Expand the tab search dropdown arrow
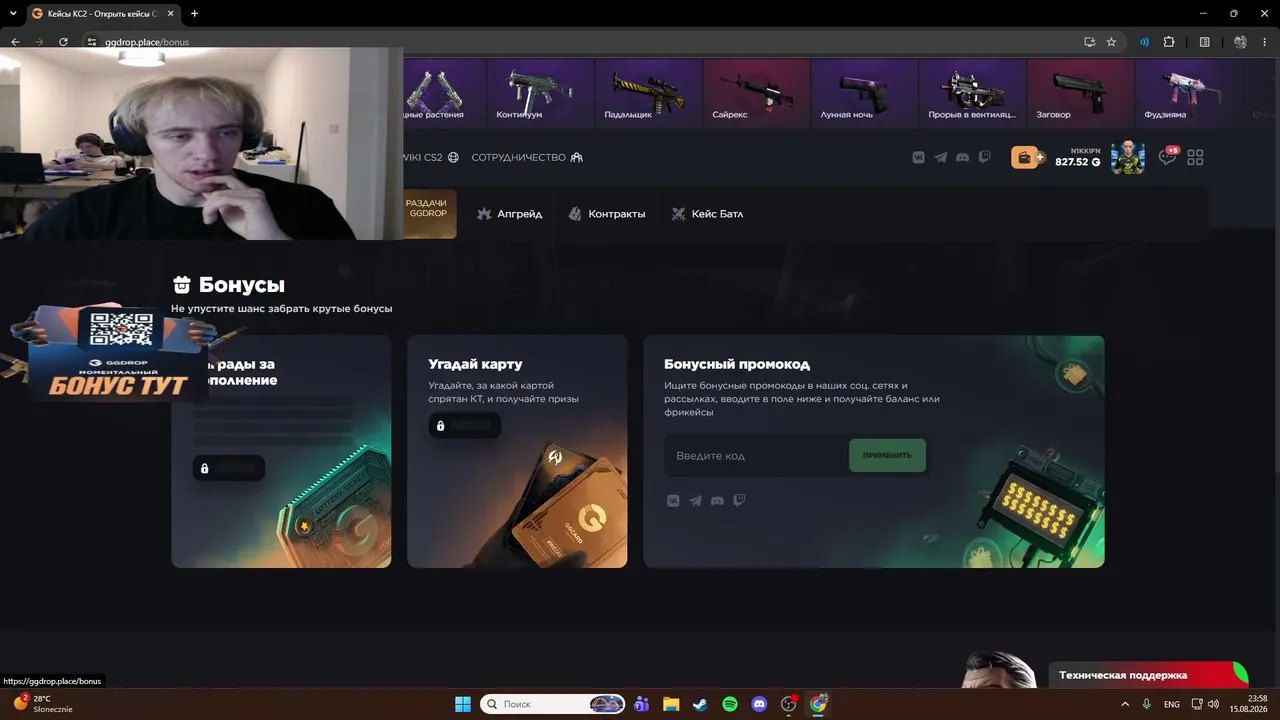Image resolution: width=1280 pixels, height=720 pixels. click(x=13, y=14)
